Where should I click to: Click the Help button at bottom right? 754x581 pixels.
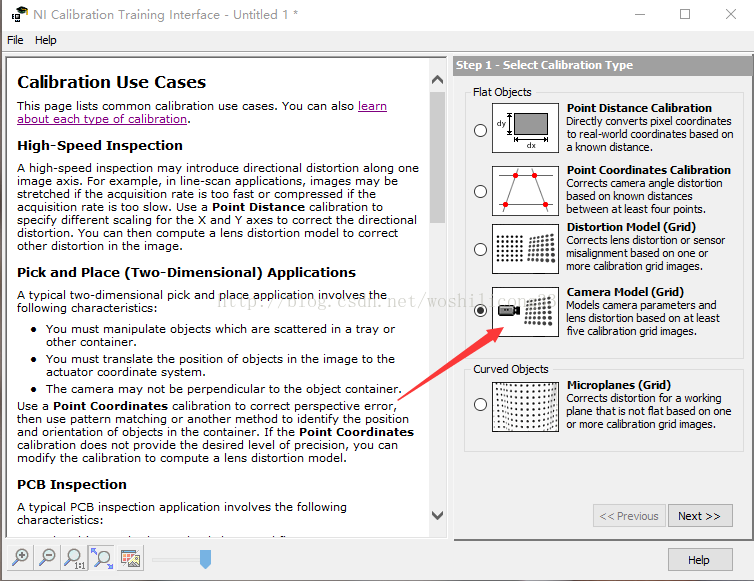click(x=700, y=559)
